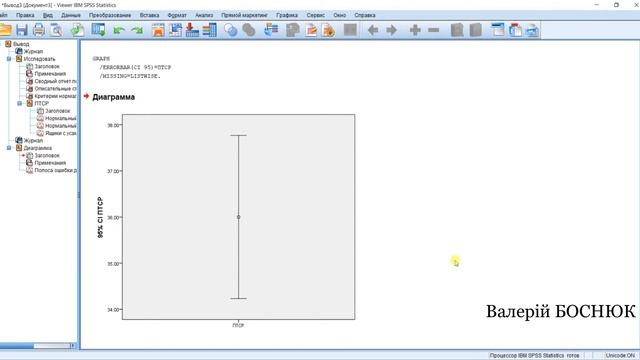Open the Правка menu
Image resolution: width=640 pixels, height=360 pixels.
(25, 15)
